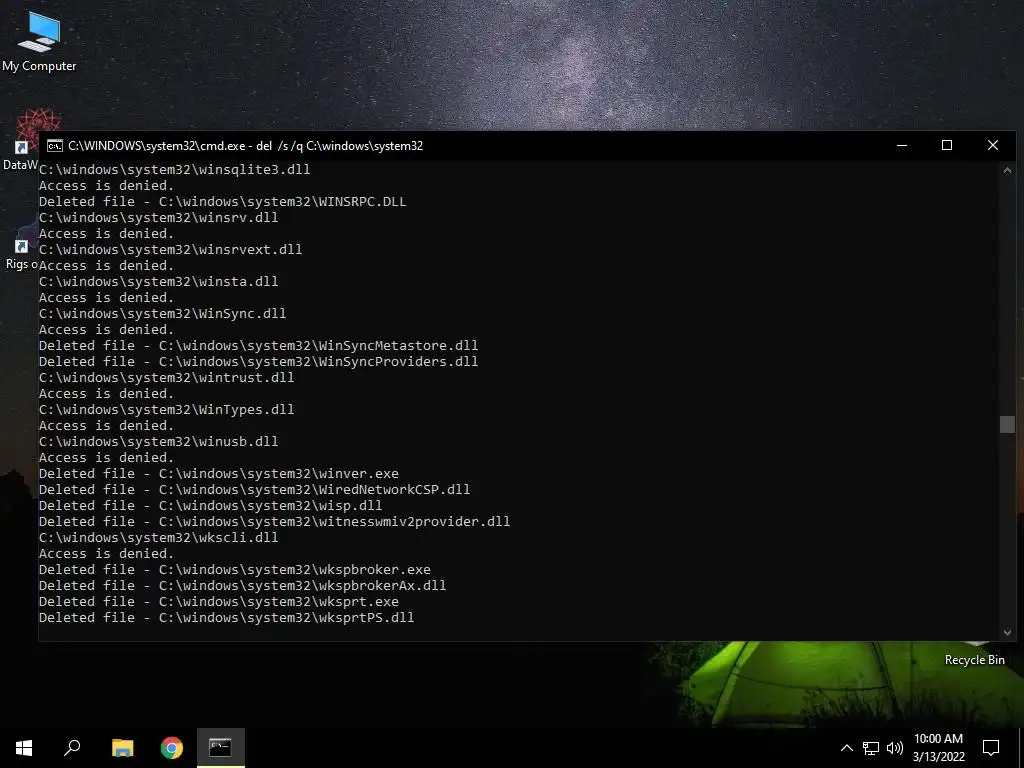Screen dimensions: 1024x768
Task: Click line 'C:\windows\system32\wkscli.dll'
Action: point(159,537)
